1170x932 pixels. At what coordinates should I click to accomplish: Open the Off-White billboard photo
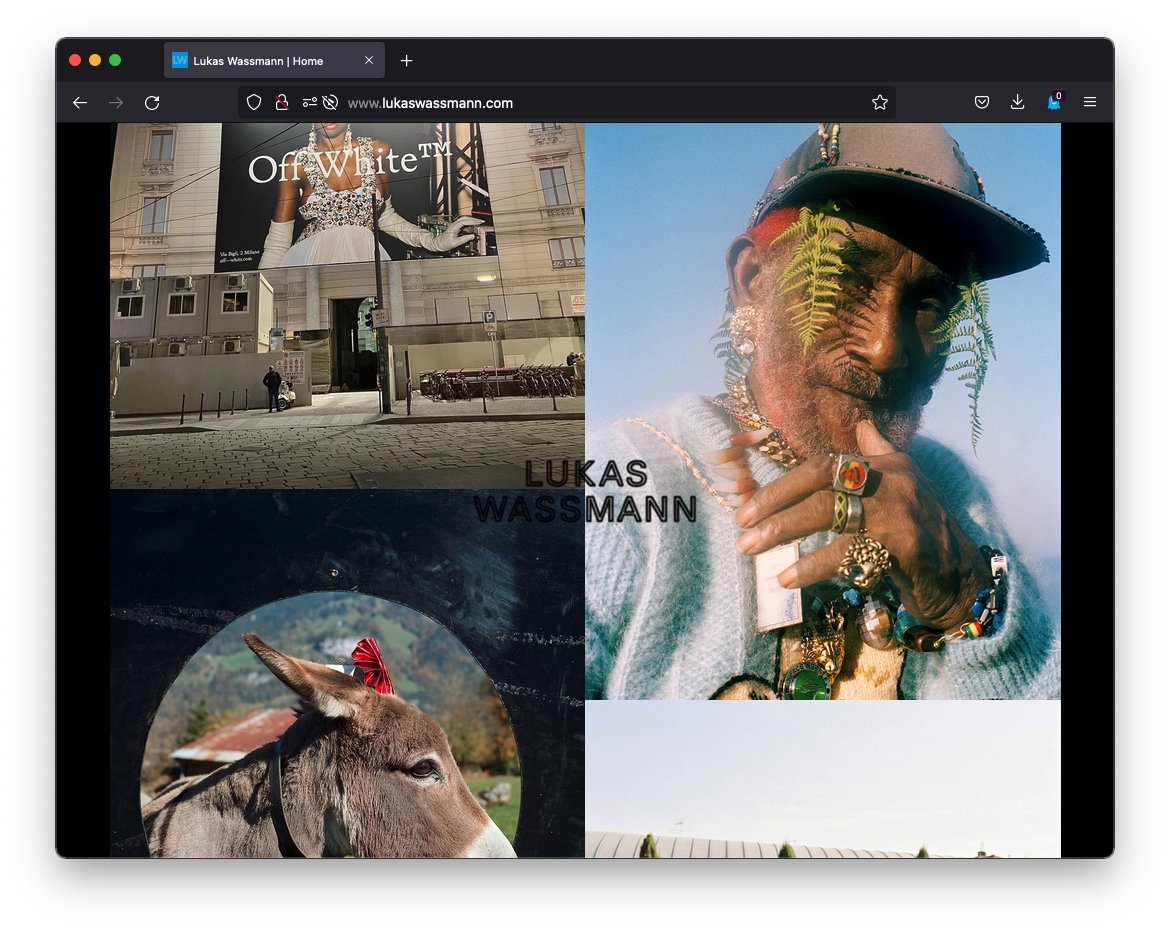tap(347, 306)
